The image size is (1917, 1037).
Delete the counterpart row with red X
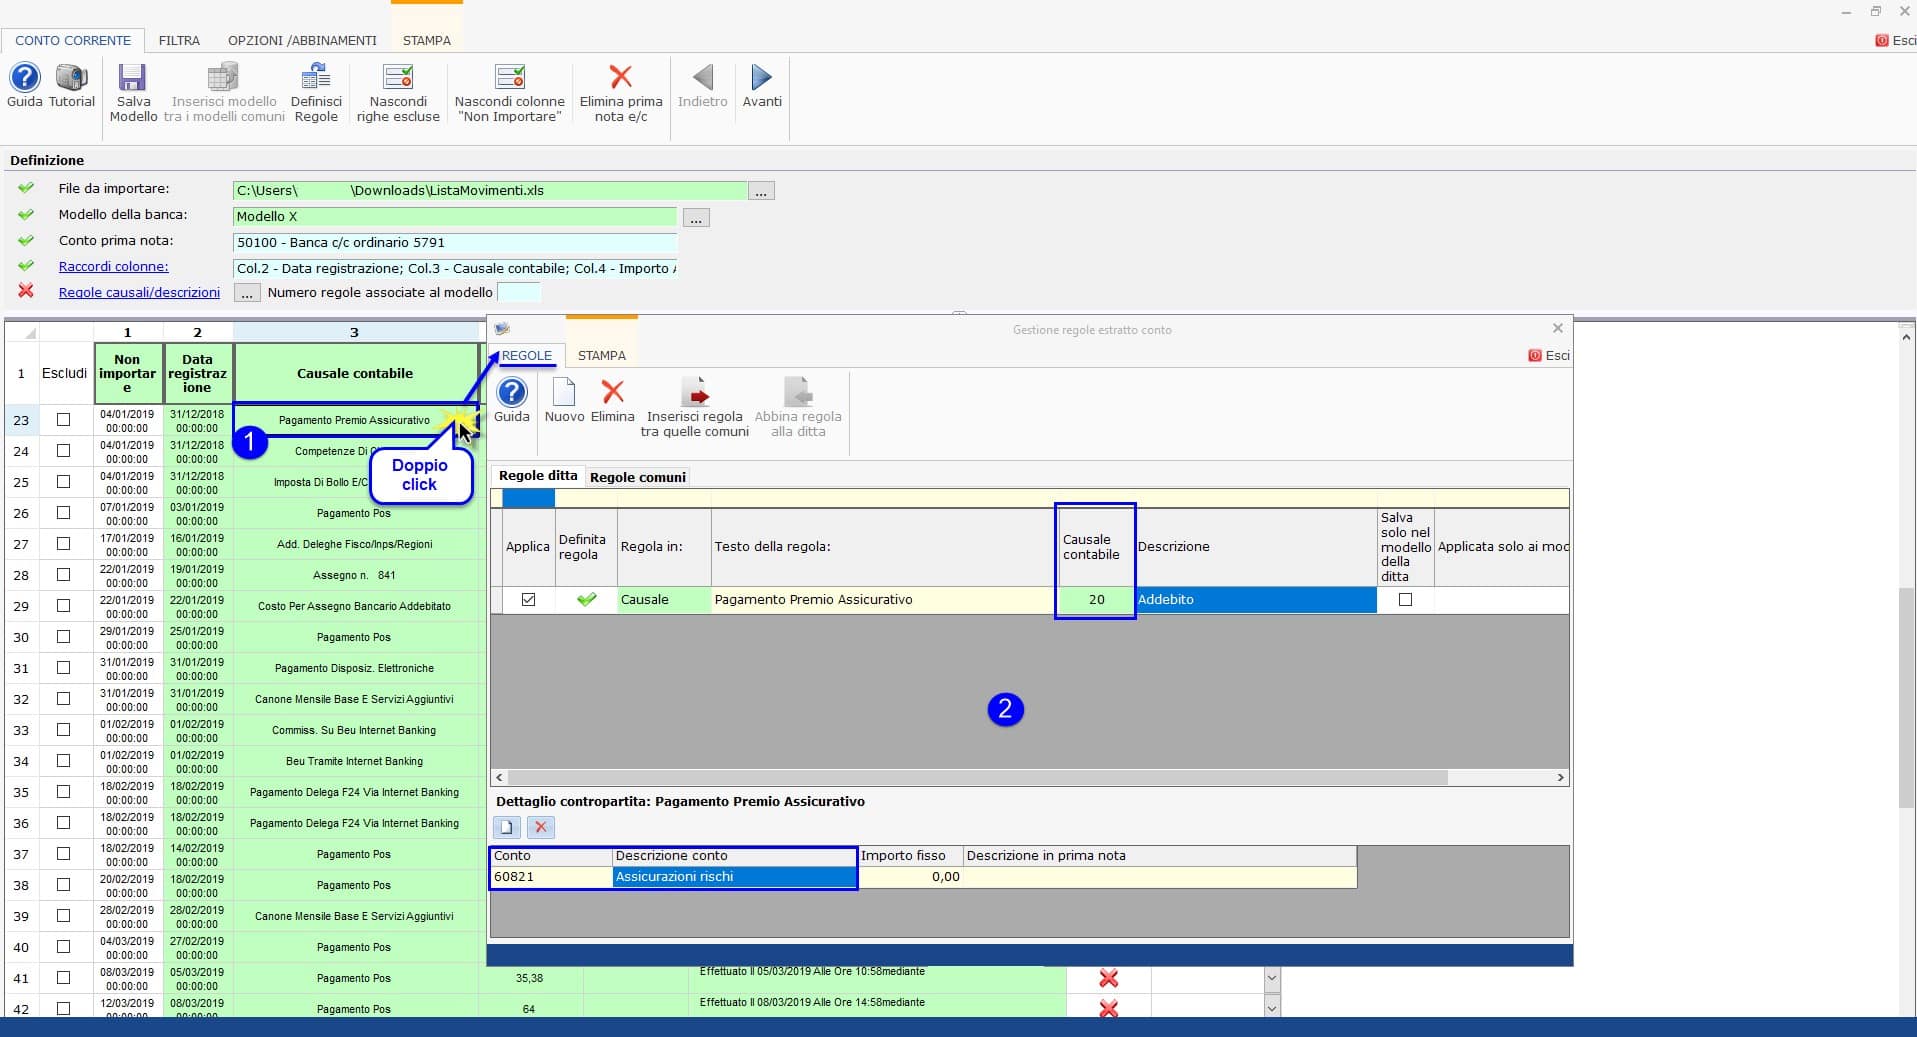coord(540,827)
